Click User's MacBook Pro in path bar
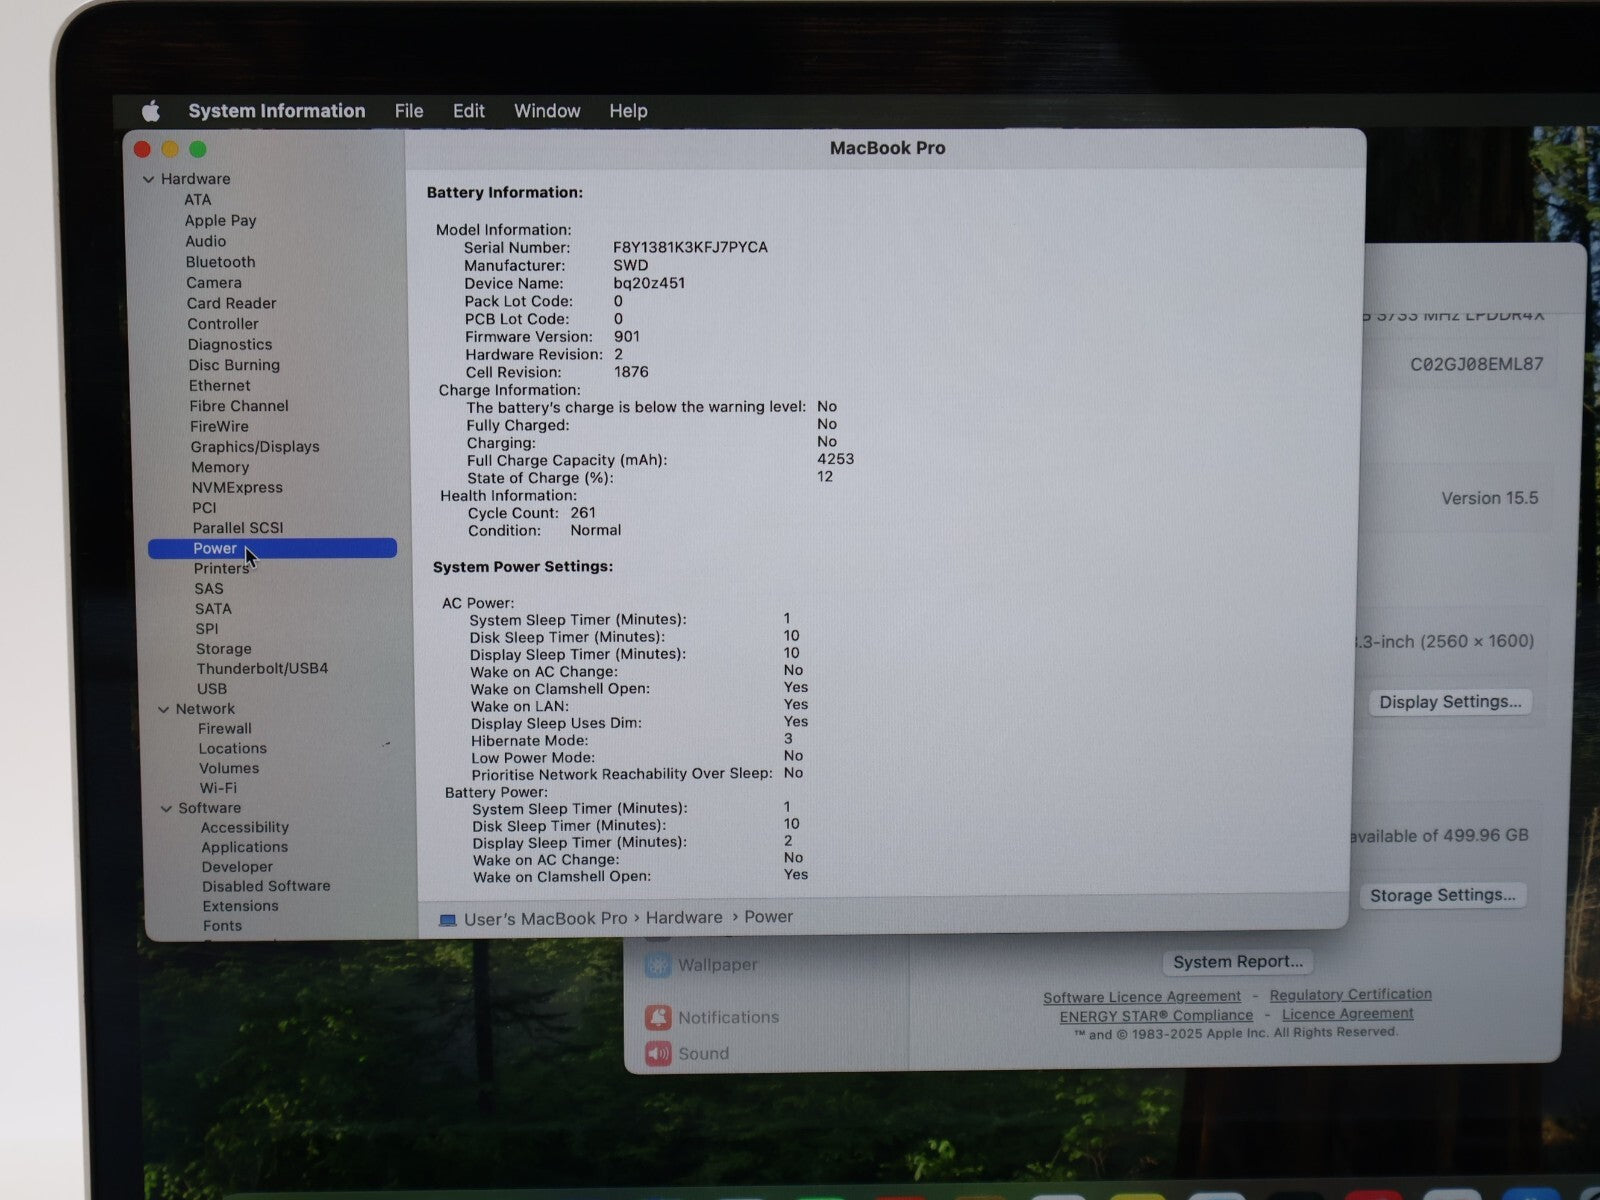Viewport: 1600px width, 1200px height. click(545, 919)
